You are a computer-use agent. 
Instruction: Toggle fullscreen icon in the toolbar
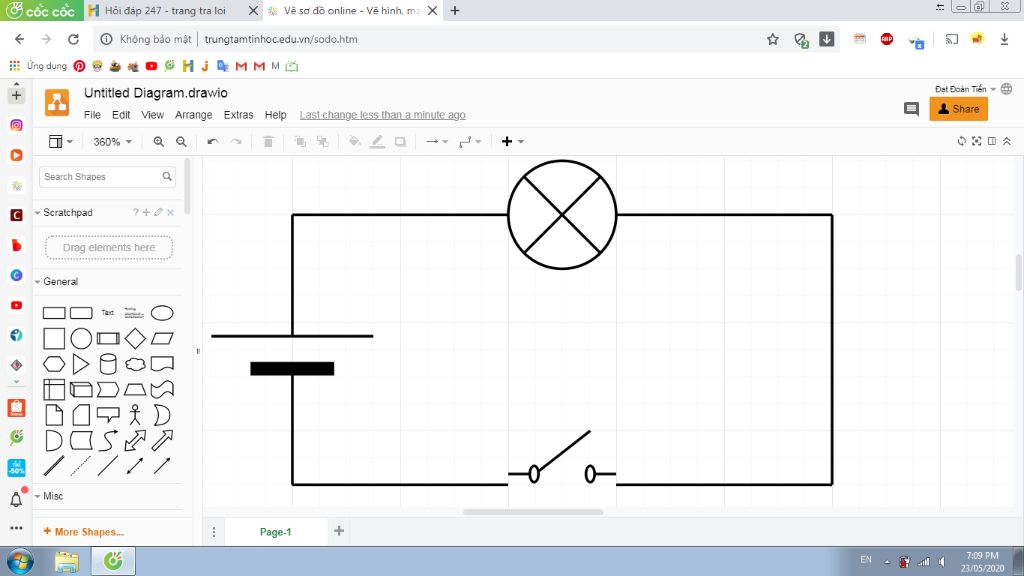click(x=976, y=141)
